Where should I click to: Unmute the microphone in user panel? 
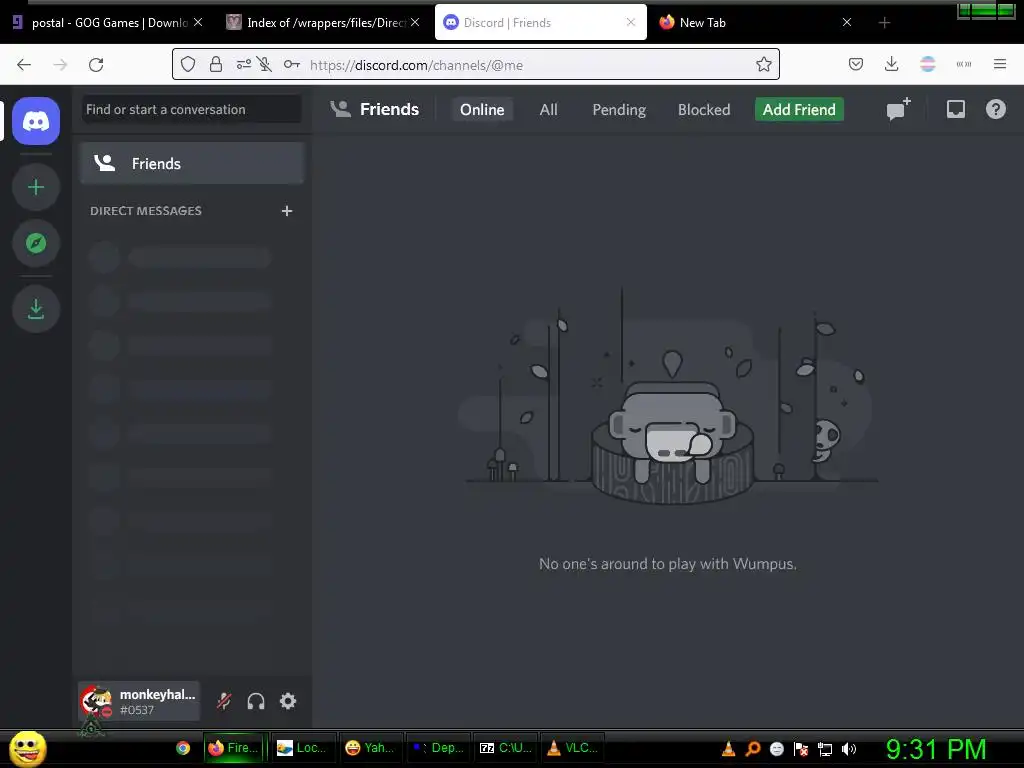(x=224, y=701)
